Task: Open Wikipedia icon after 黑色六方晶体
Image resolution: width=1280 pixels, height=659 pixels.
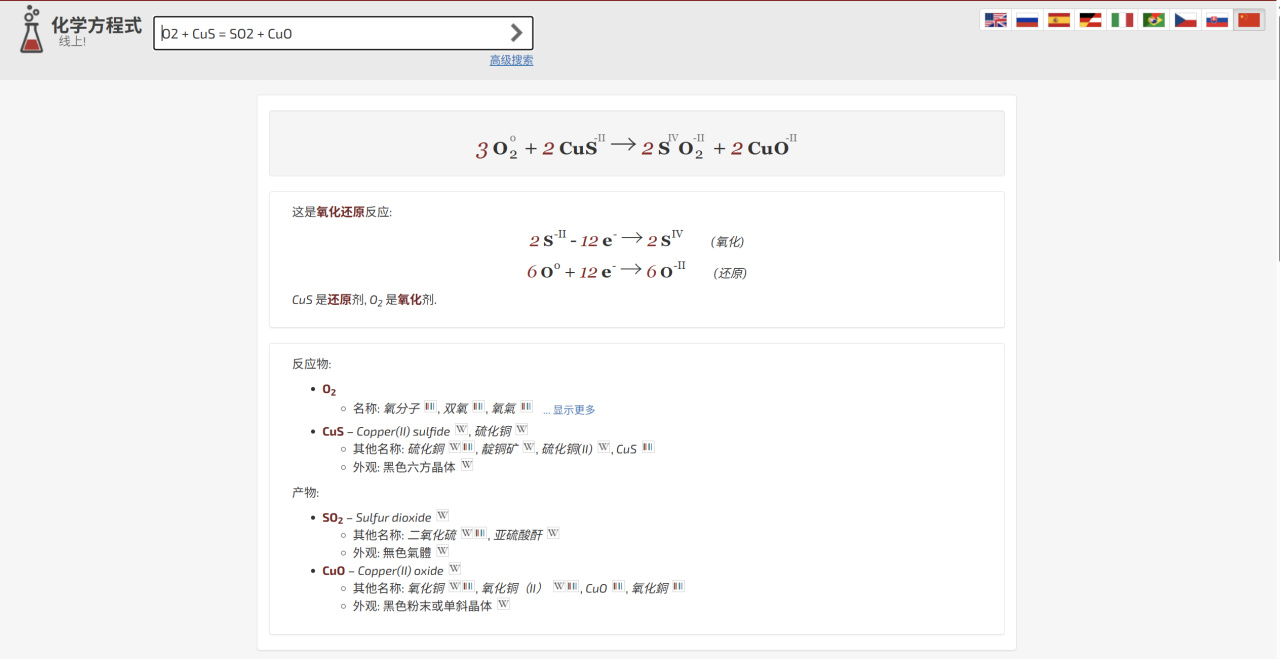Action: (467, 465)
